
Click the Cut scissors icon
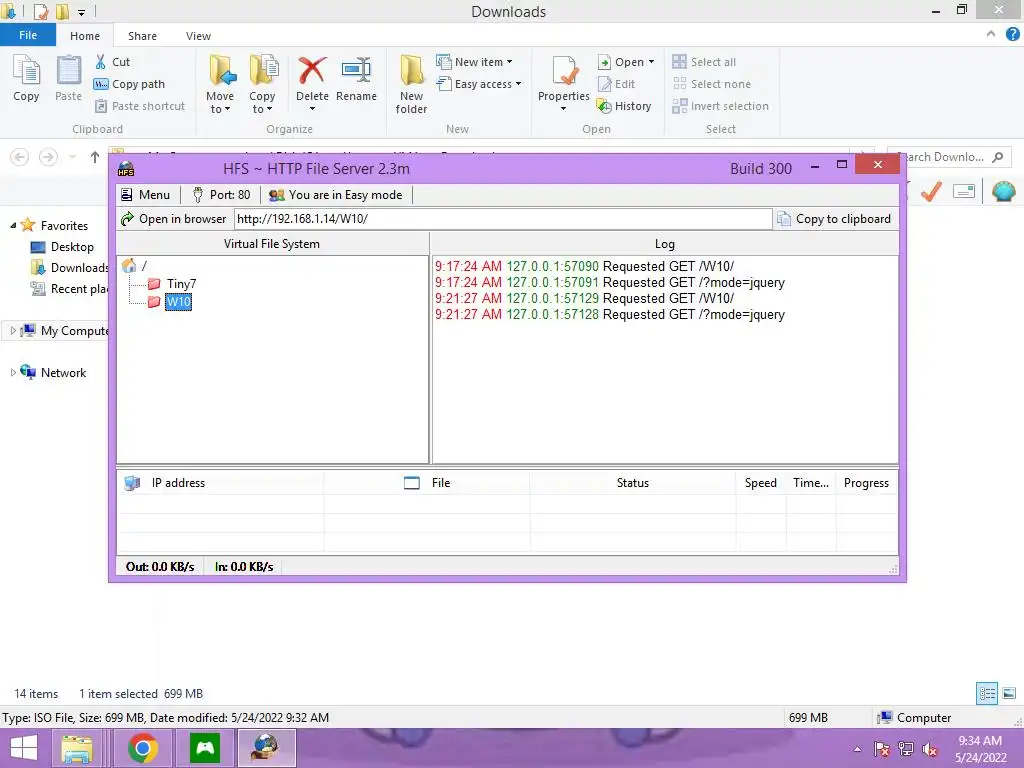(101, 62)
